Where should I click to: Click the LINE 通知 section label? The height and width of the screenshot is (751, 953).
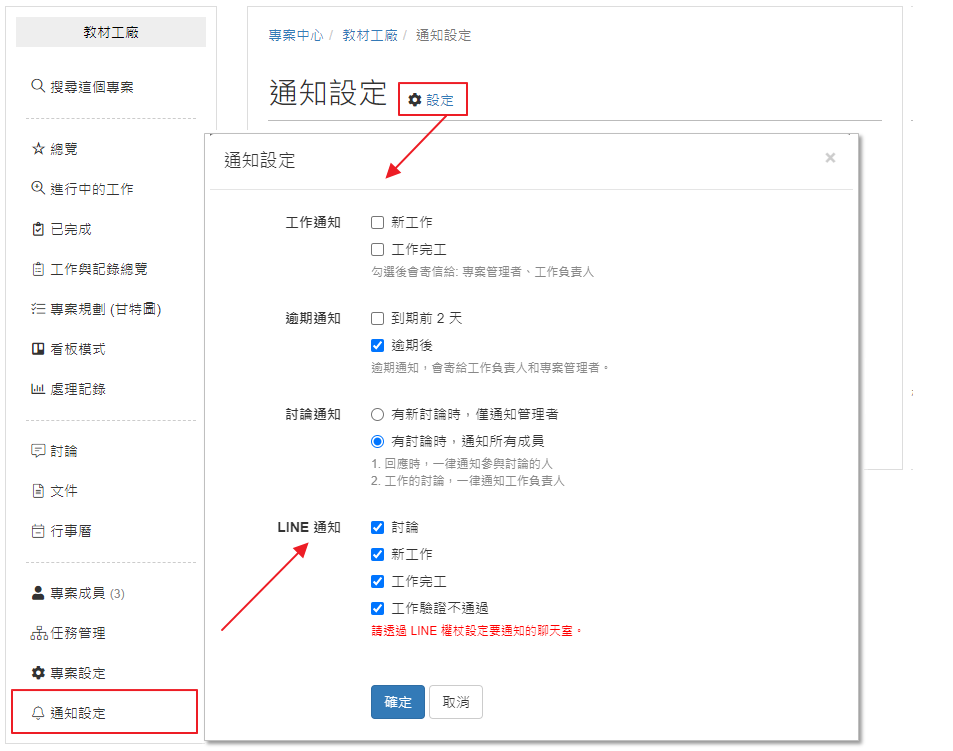click(309, 527)
